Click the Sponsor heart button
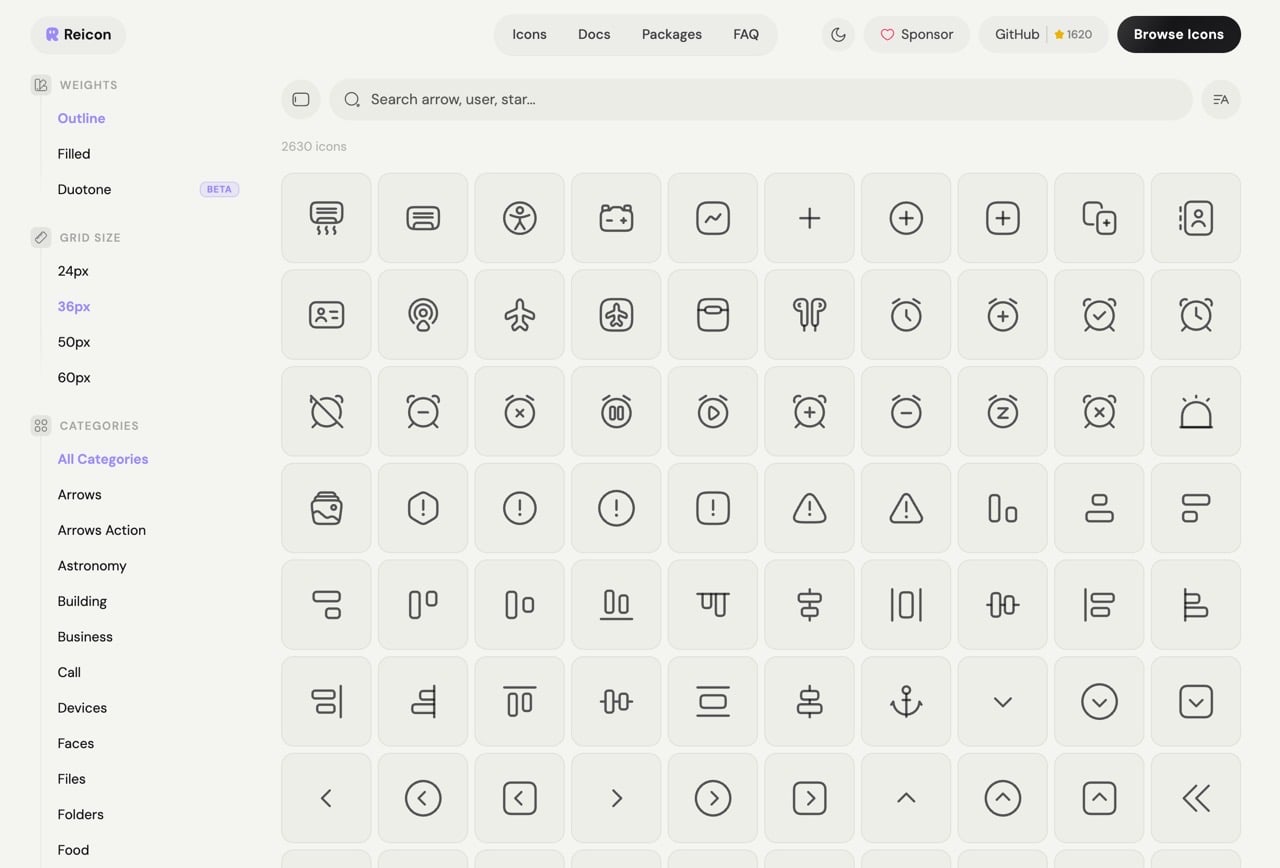This screenshot has height=868, width=1280. [x=917, y=34]
